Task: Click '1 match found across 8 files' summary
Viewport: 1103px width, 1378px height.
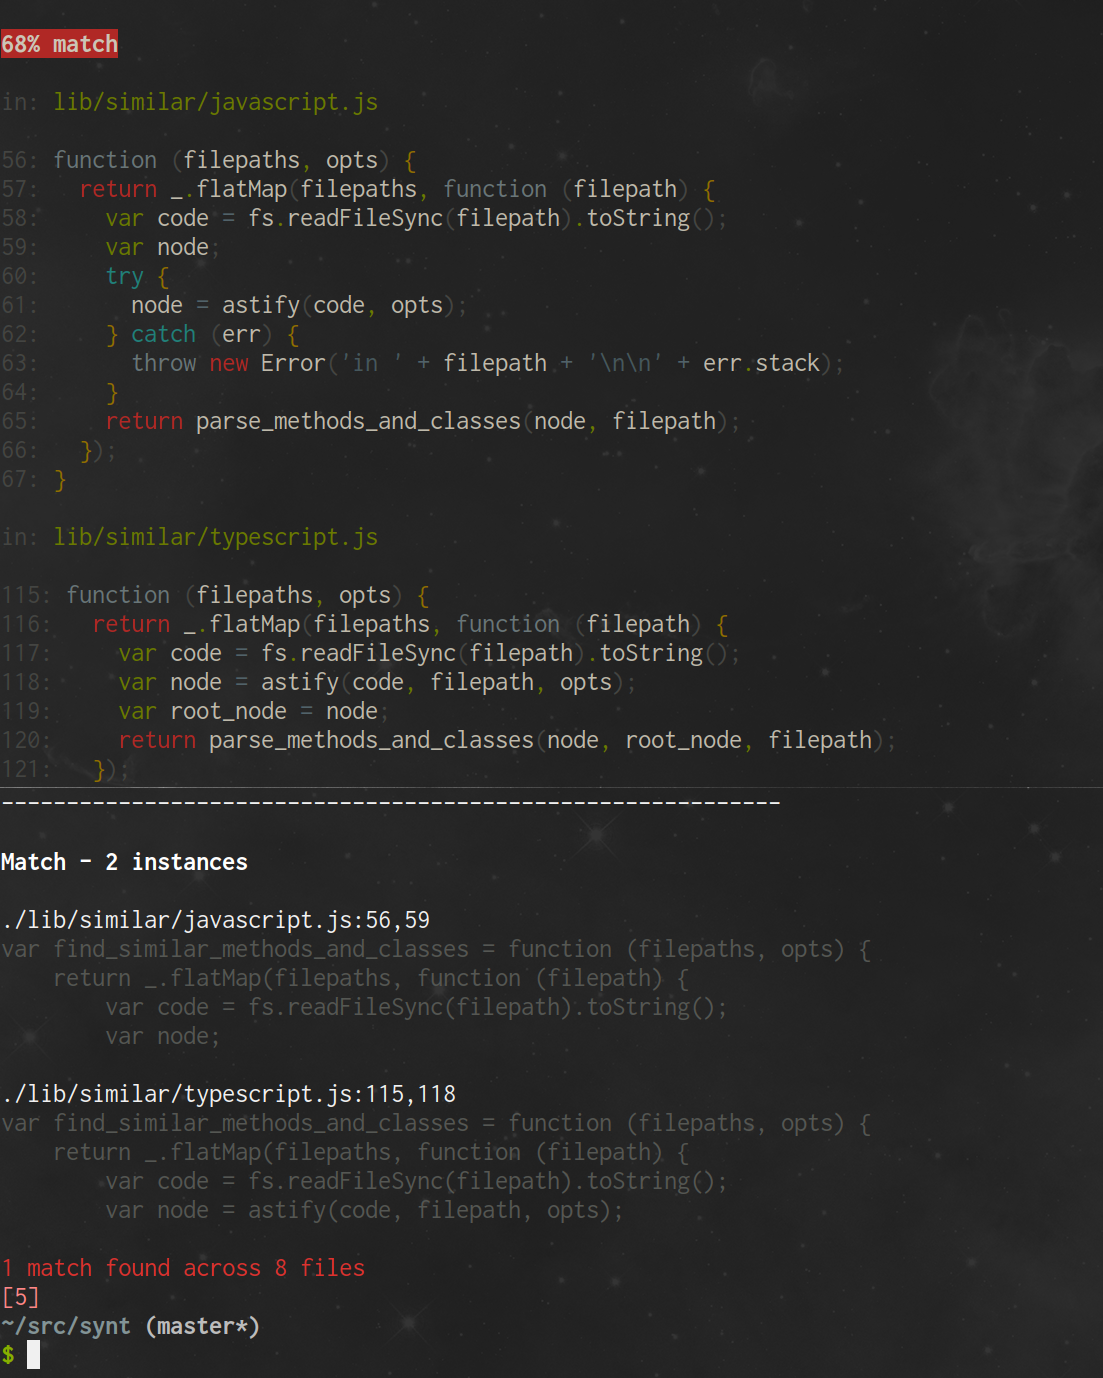Action: [183, 1268]
